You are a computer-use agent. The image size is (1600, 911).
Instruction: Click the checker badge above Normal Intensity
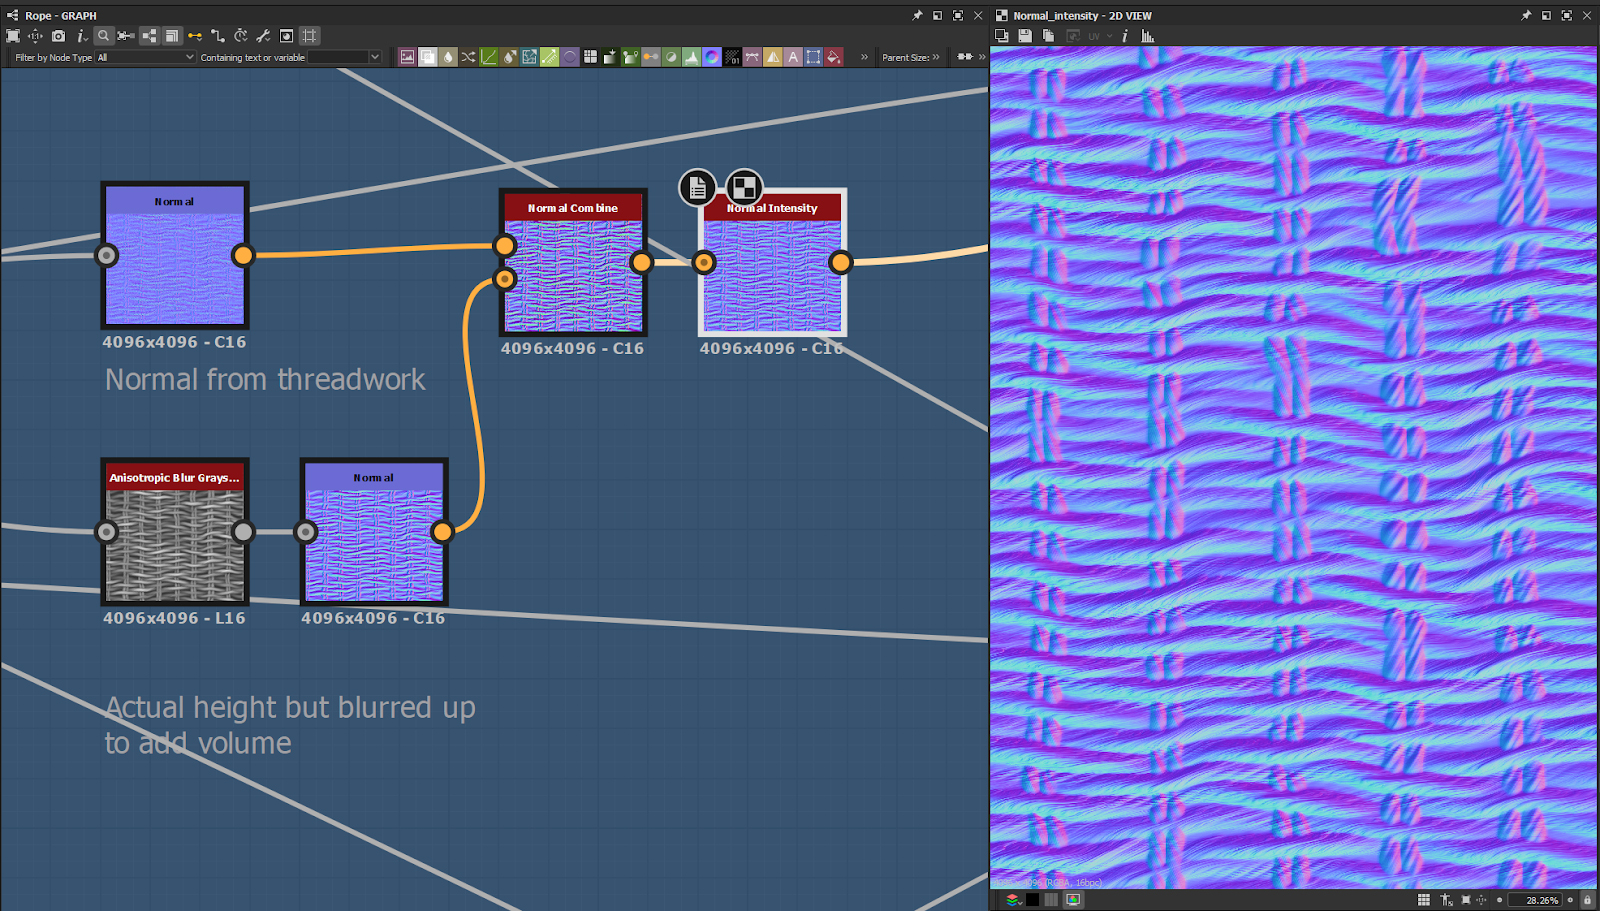click(x=743, y=187)
